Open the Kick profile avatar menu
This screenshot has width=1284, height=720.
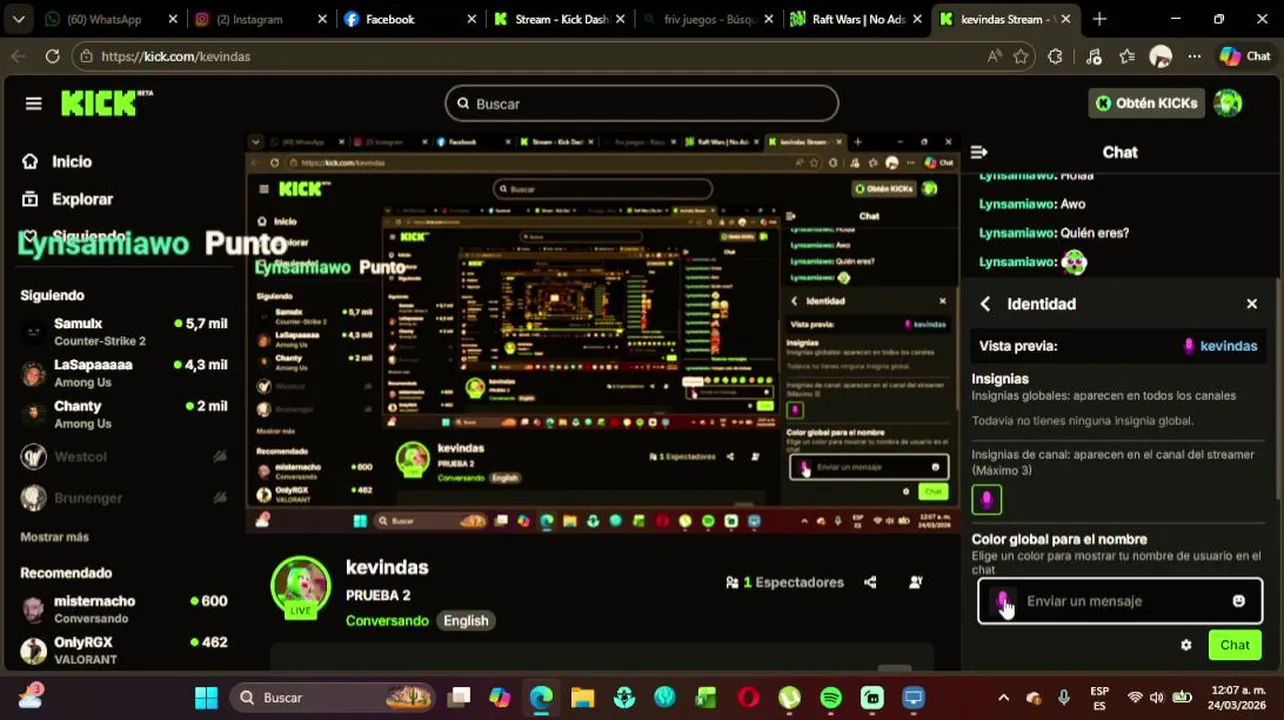click(x=1228, y=103)
